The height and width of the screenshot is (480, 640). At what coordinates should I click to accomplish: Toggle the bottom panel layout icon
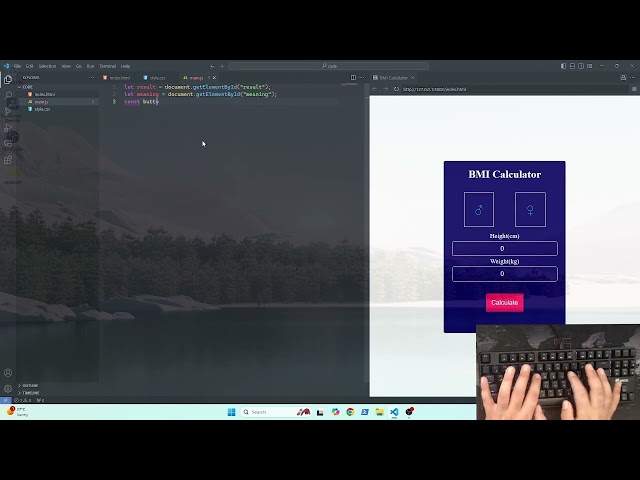[x=572, y=66]
